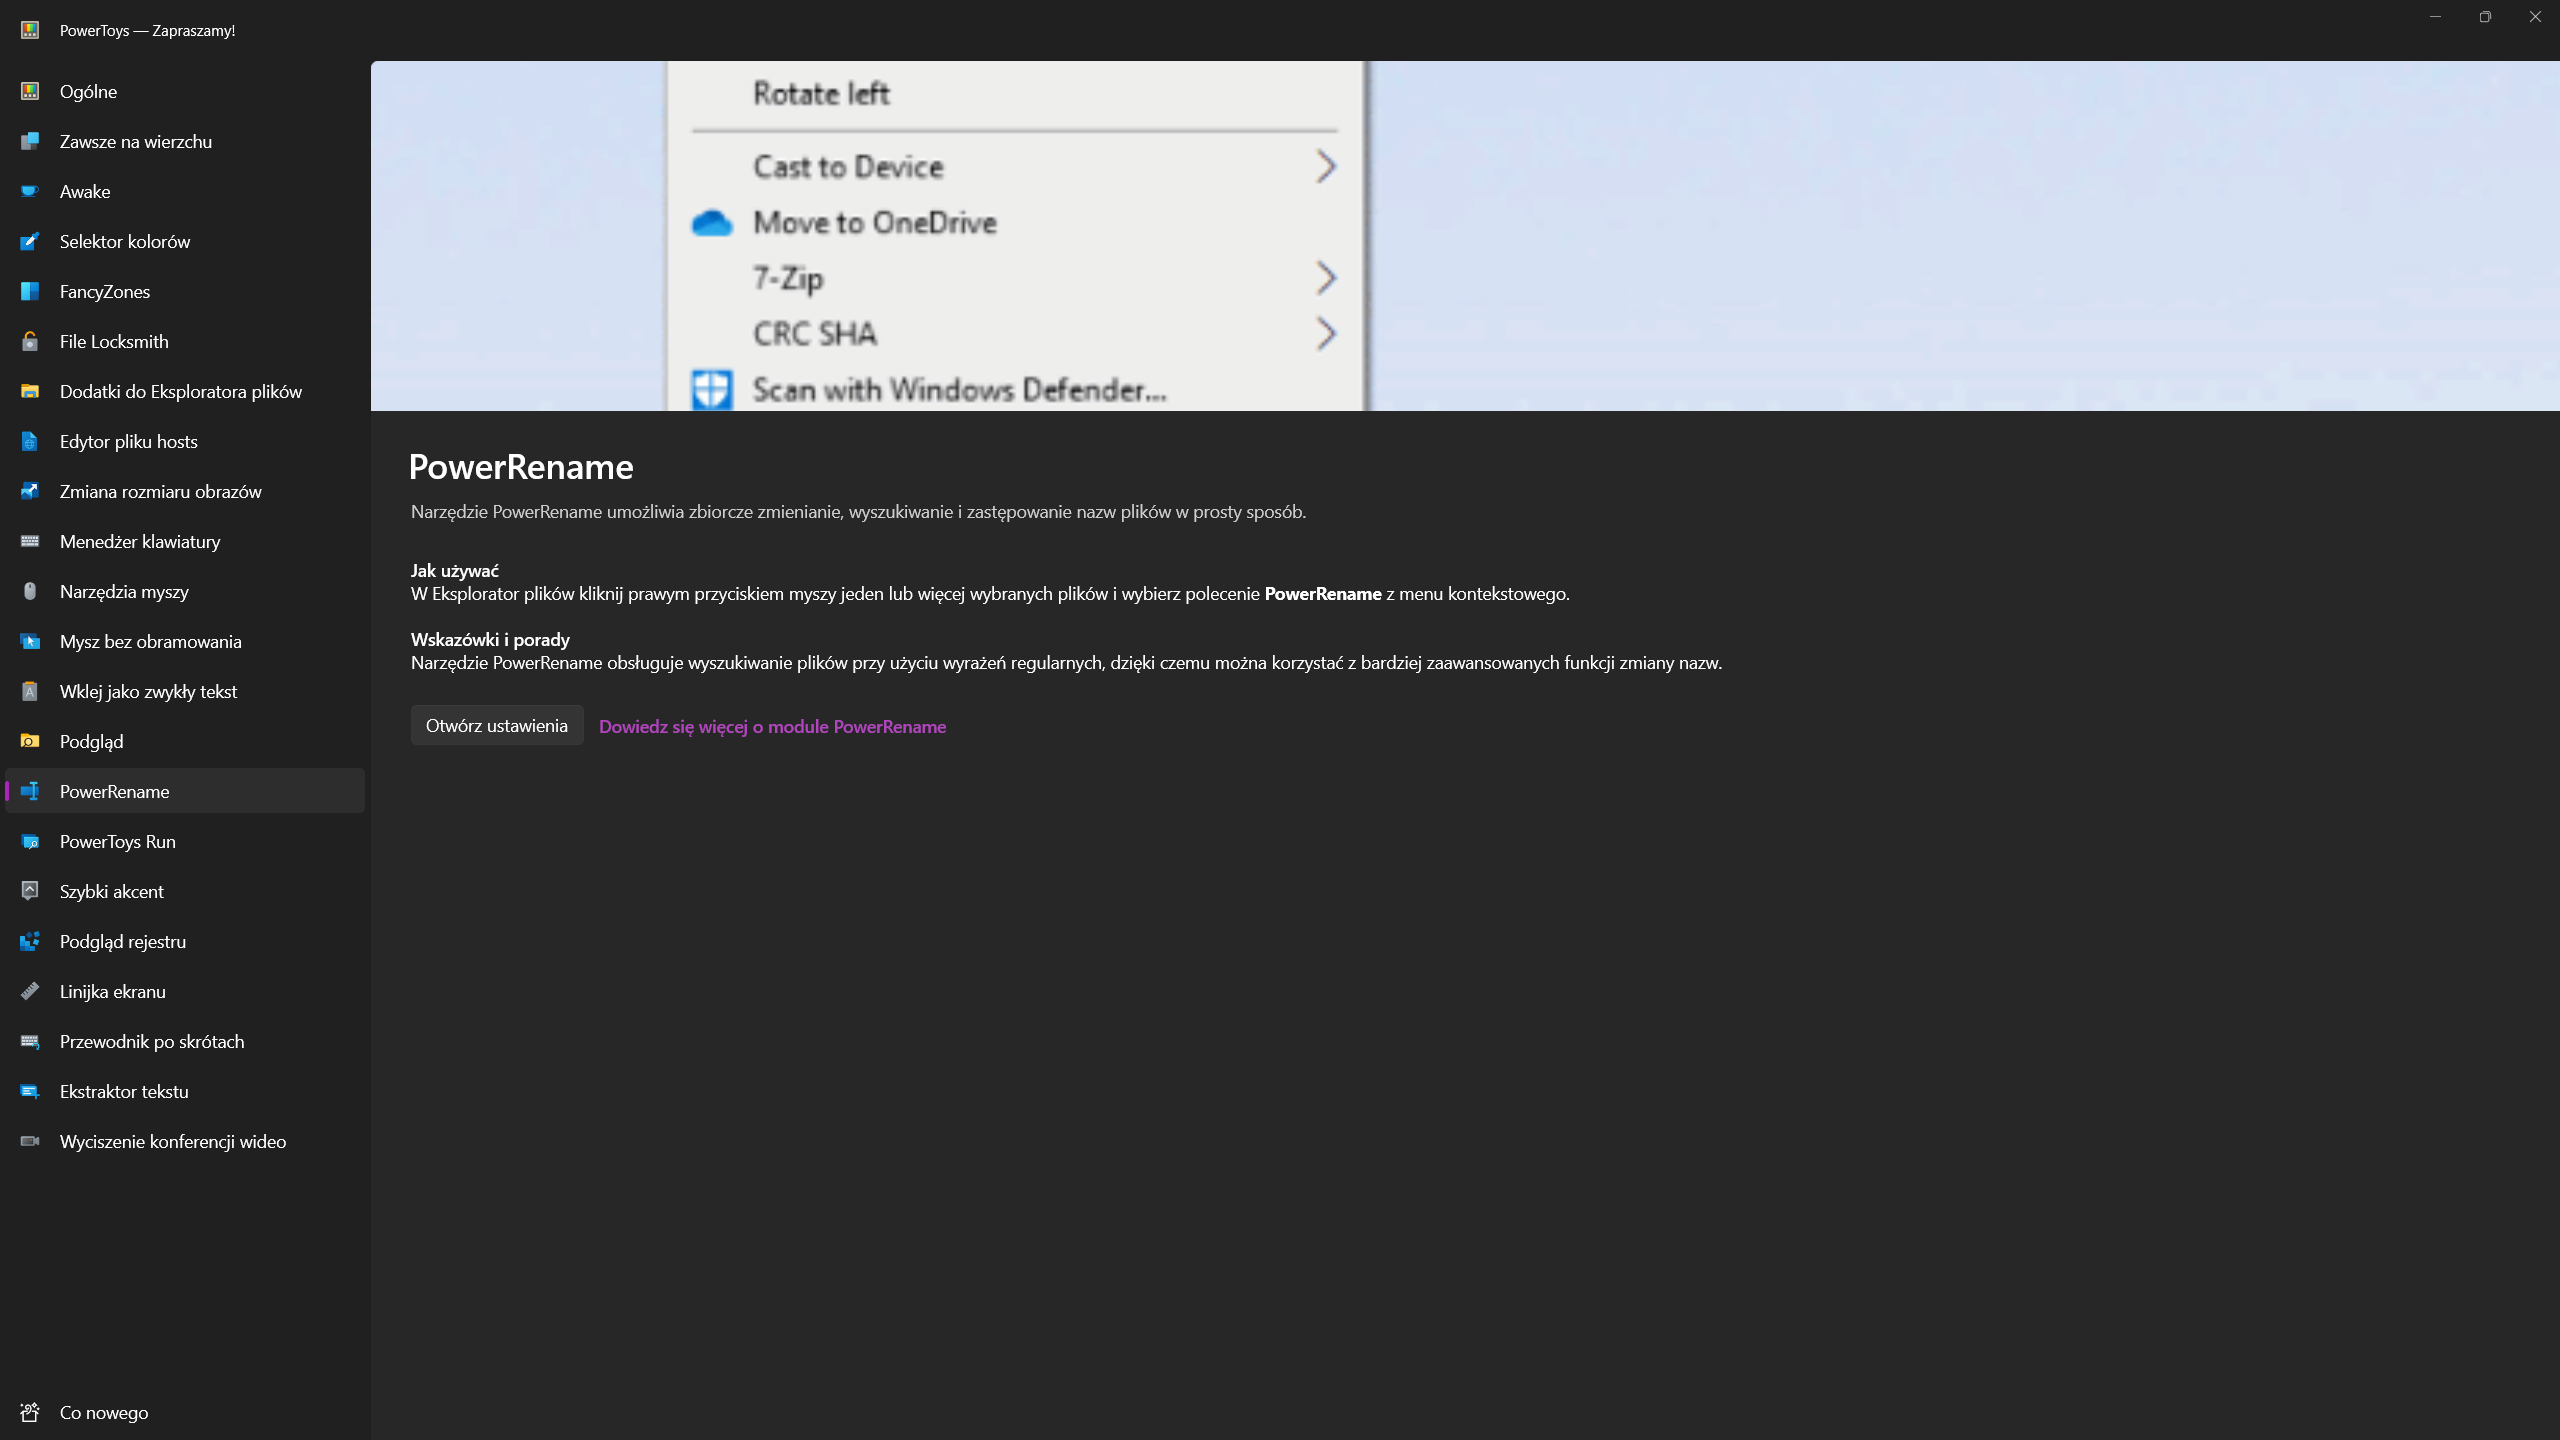
Task: Open the Awake module icon
Action: click(x=29, y=191)
